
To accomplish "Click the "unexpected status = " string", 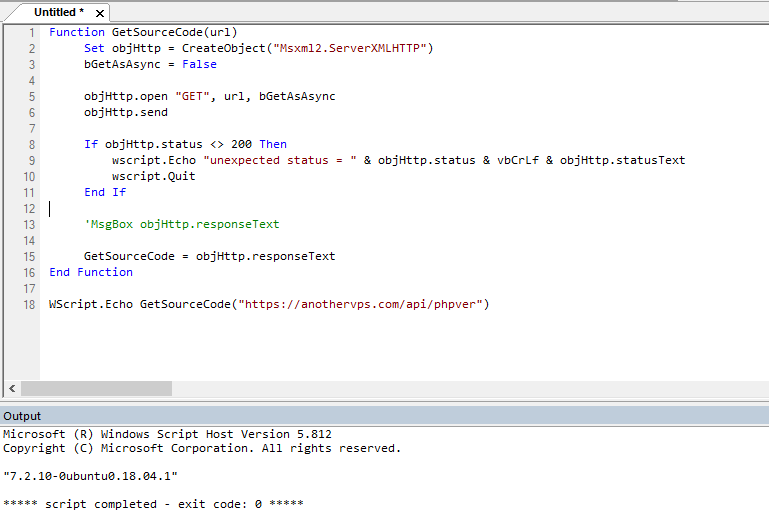I will pyautogui.click(x=280, y=160).
